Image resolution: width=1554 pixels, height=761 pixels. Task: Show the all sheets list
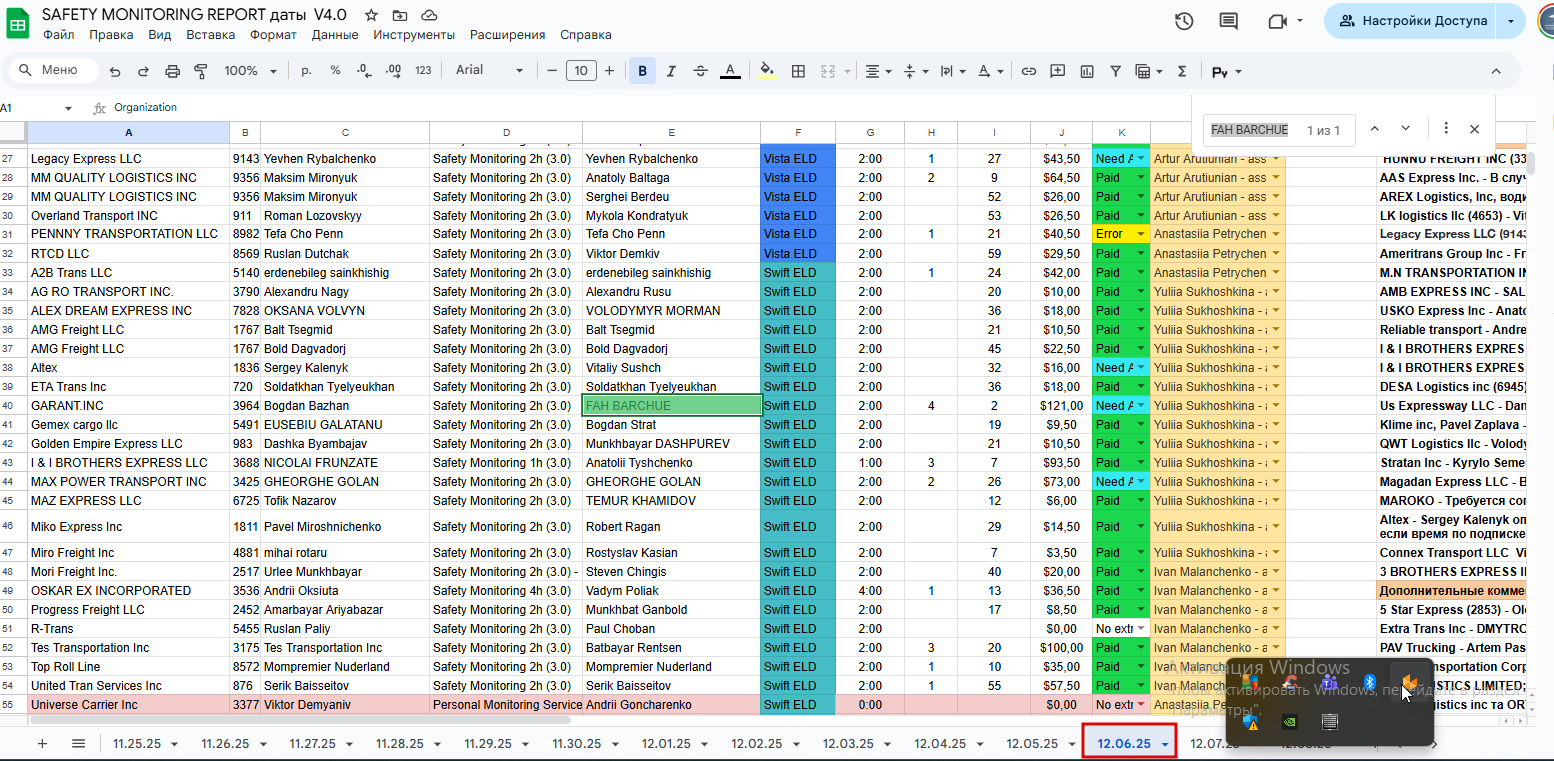click(78, 743)
